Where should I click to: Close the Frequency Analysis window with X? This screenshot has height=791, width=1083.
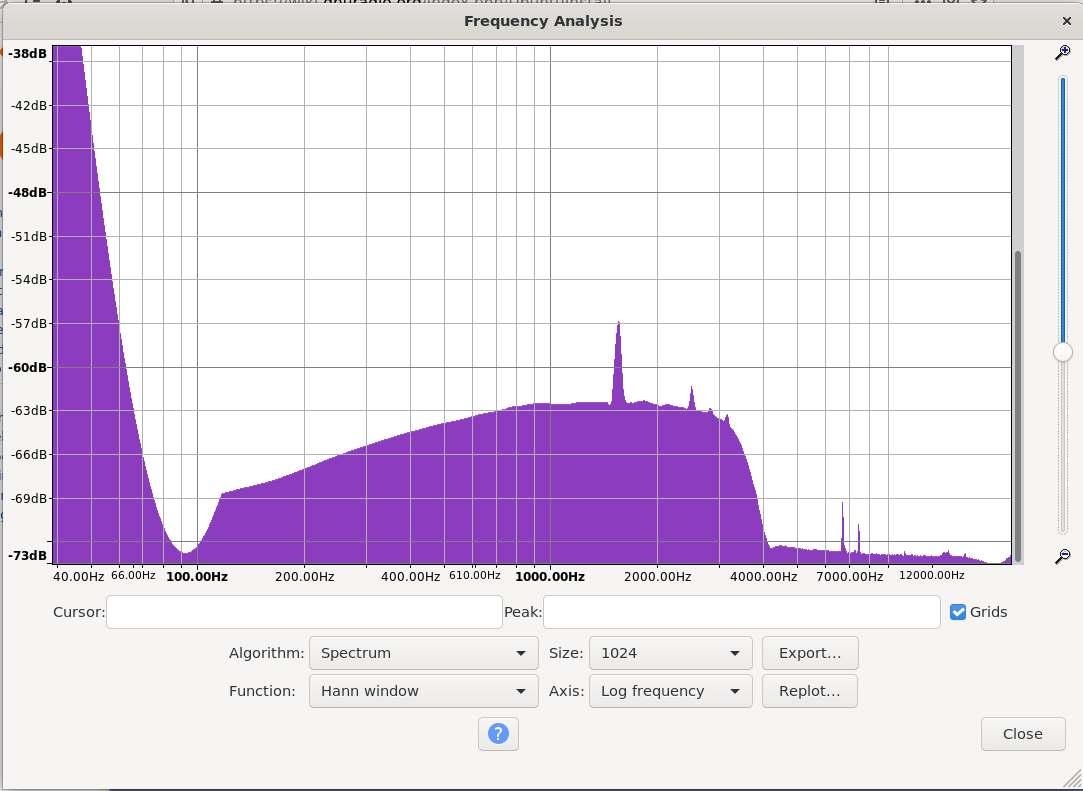tap(1066, 21)
